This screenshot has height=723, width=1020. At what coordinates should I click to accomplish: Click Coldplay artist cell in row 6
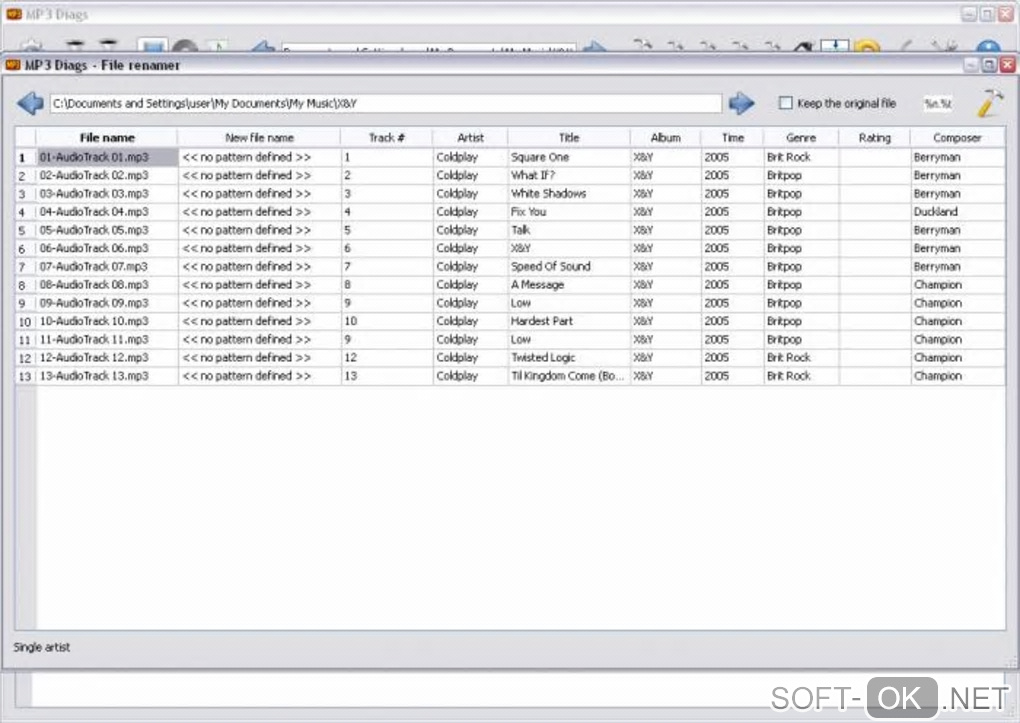pos(470,248)
